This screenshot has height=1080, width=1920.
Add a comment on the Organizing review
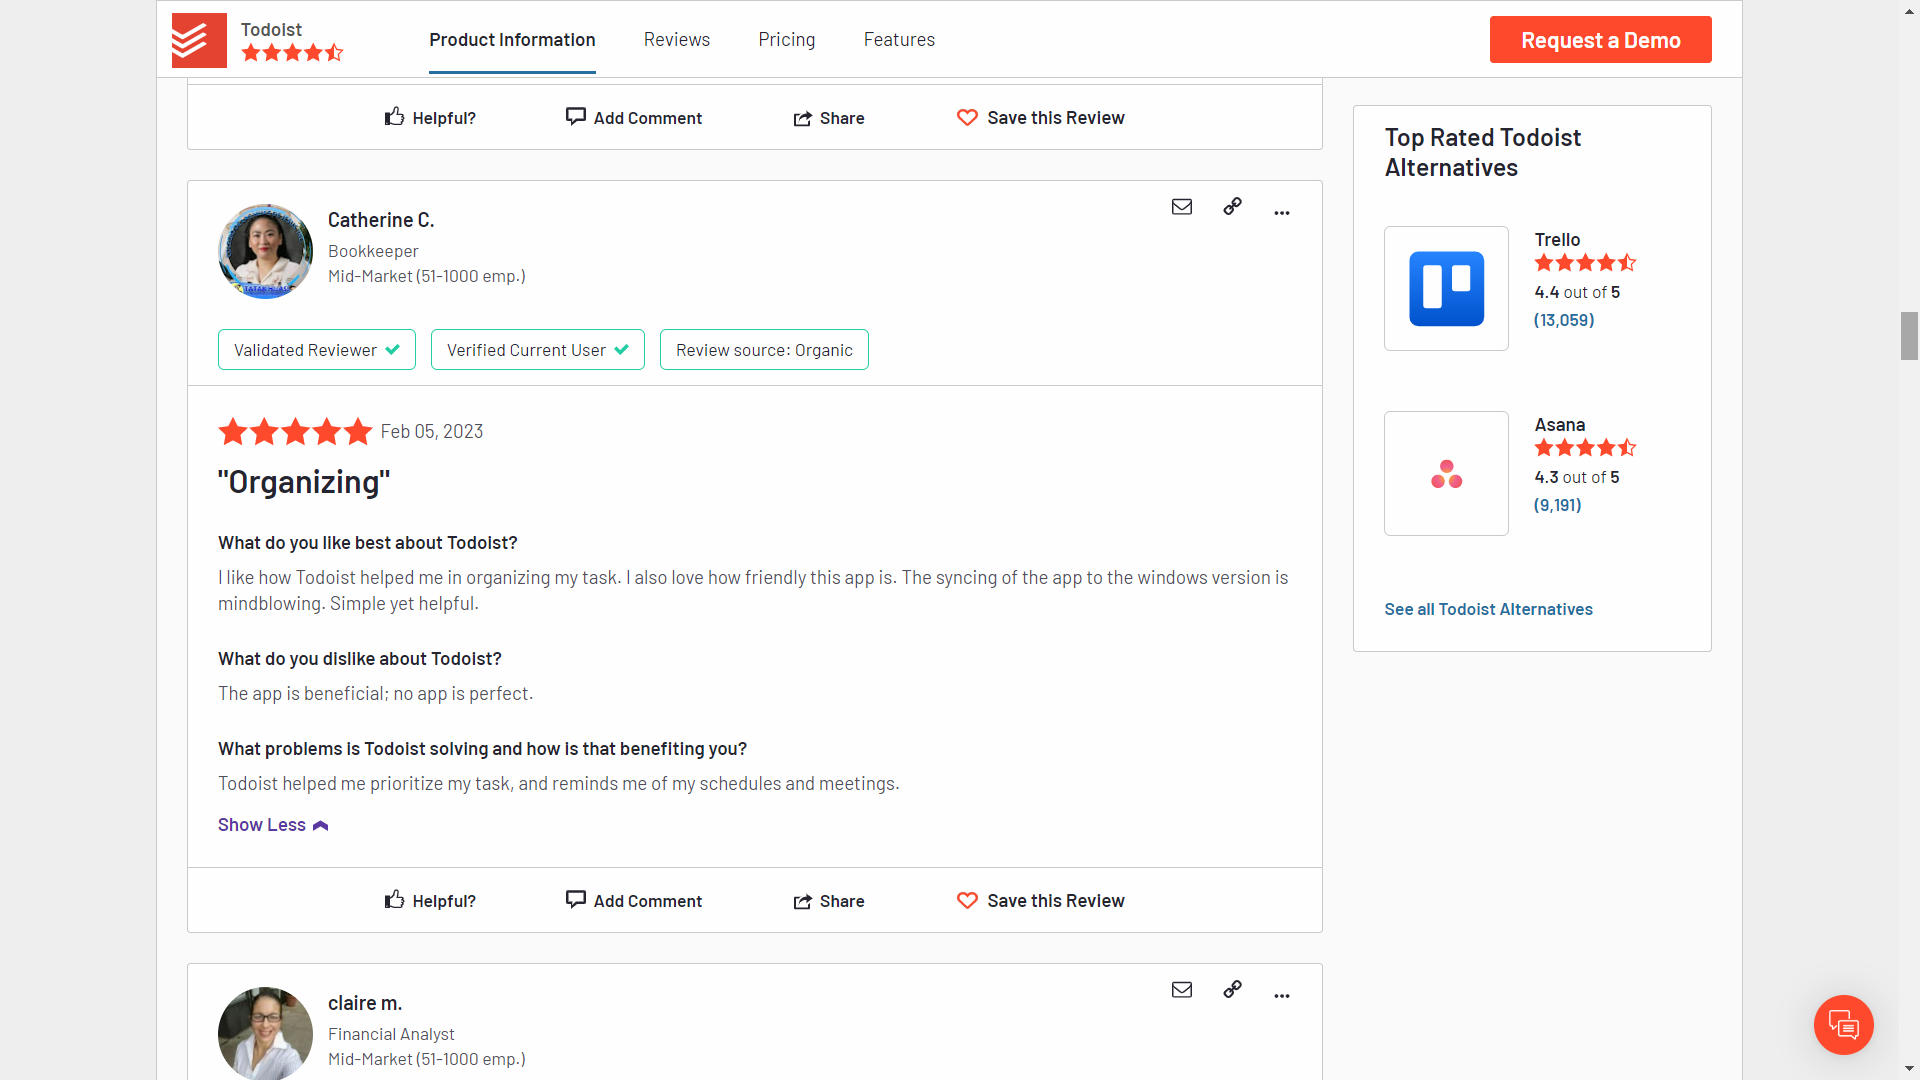coord(633,900)
